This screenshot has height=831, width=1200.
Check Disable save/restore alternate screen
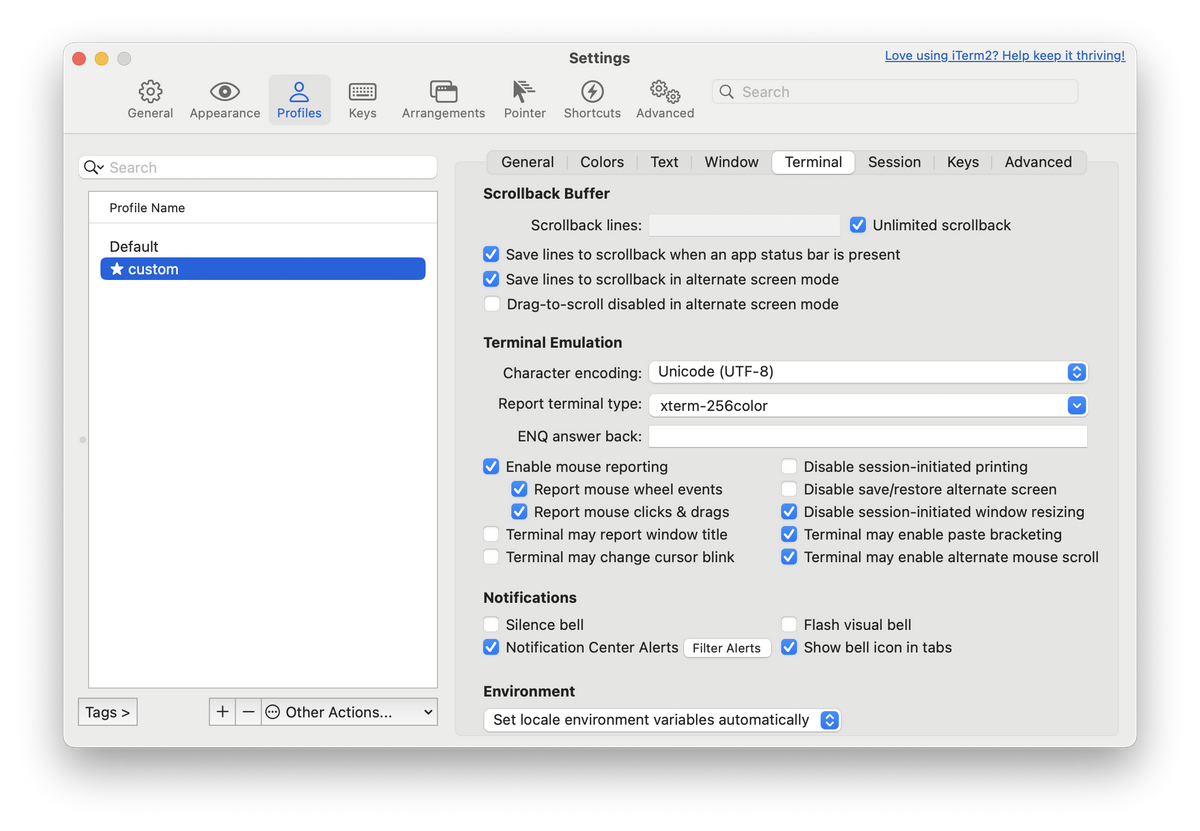coord(789,489)
